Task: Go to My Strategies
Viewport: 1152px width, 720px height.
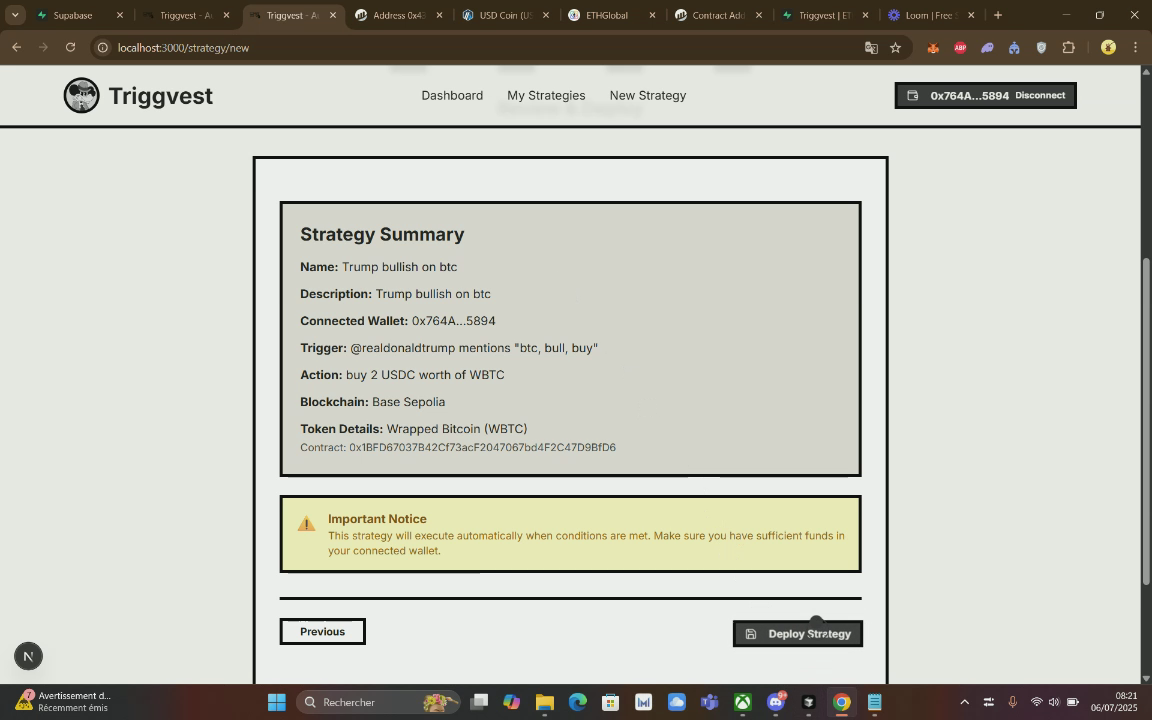Action: click(546, 96)
